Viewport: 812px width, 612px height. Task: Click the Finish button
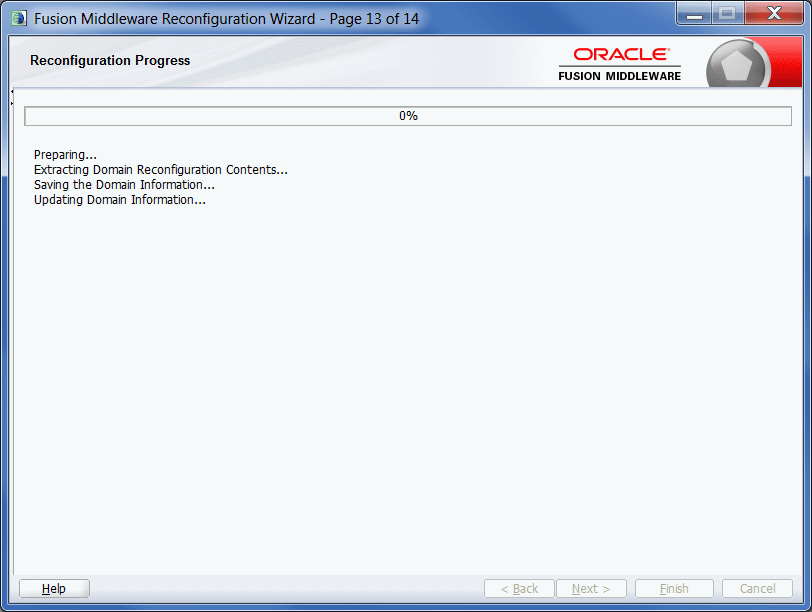[674, 589]
